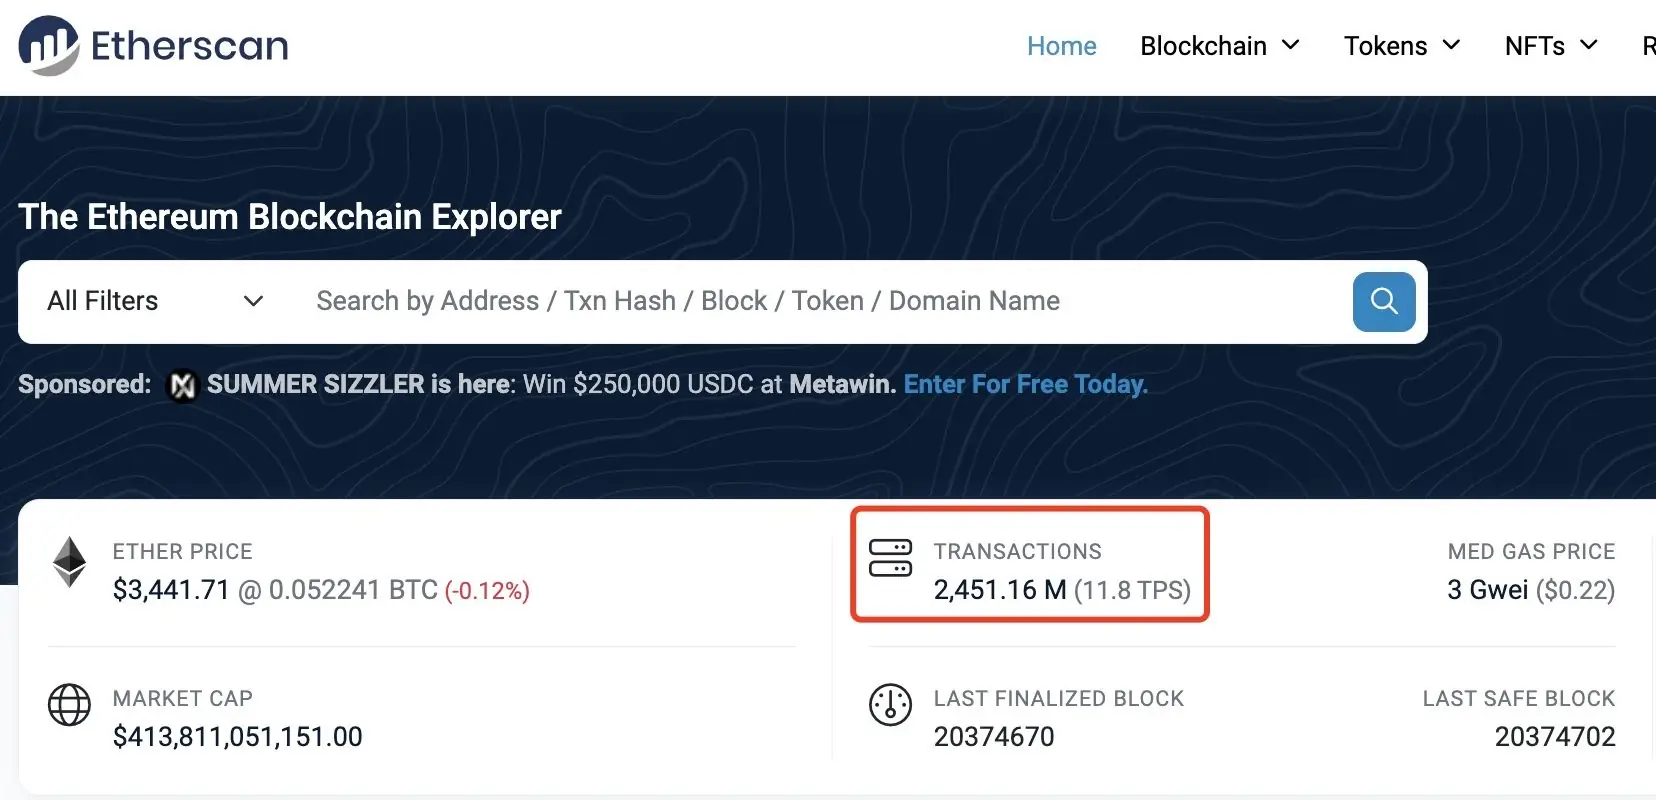
Task: Expand the Tokens menu
Action: click(1401, 46)
